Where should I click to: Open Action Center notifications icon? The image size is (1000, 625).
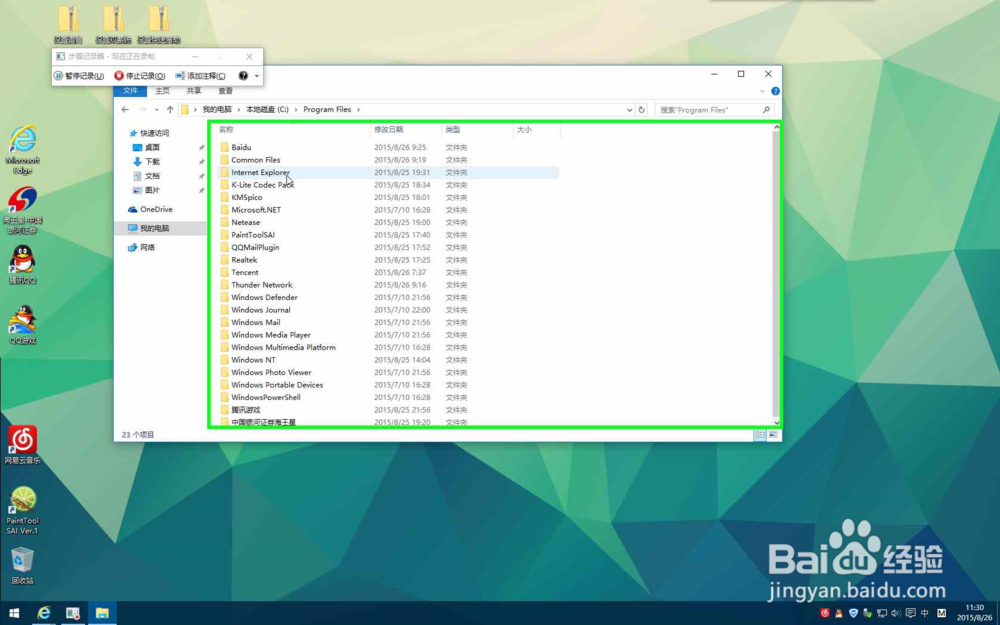pyautogui.click(x=911, y=614)
